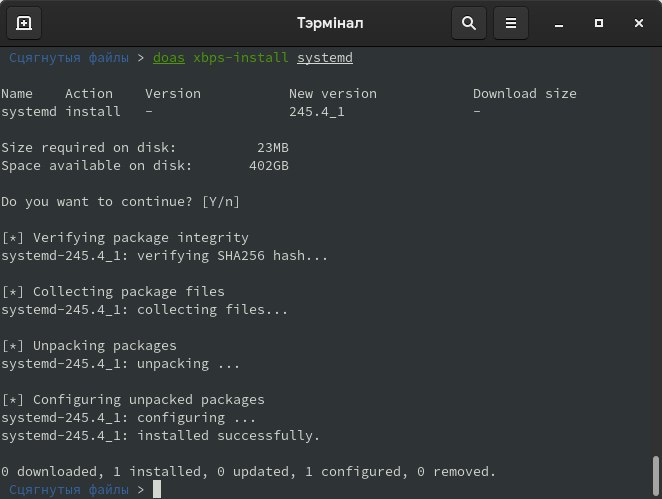The height and width of the screenshot is (499, 662).
Task: Click 'systemd-245.4_1: configuring ...' line
Action: (x=128, y=418)
